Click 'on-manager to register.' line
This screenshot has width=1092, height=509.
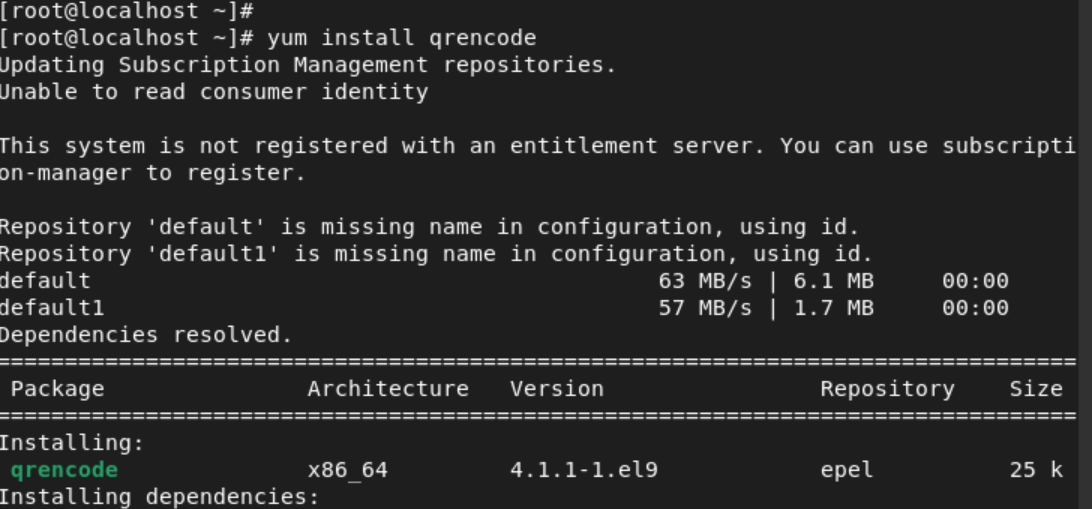tap(153, 173)
